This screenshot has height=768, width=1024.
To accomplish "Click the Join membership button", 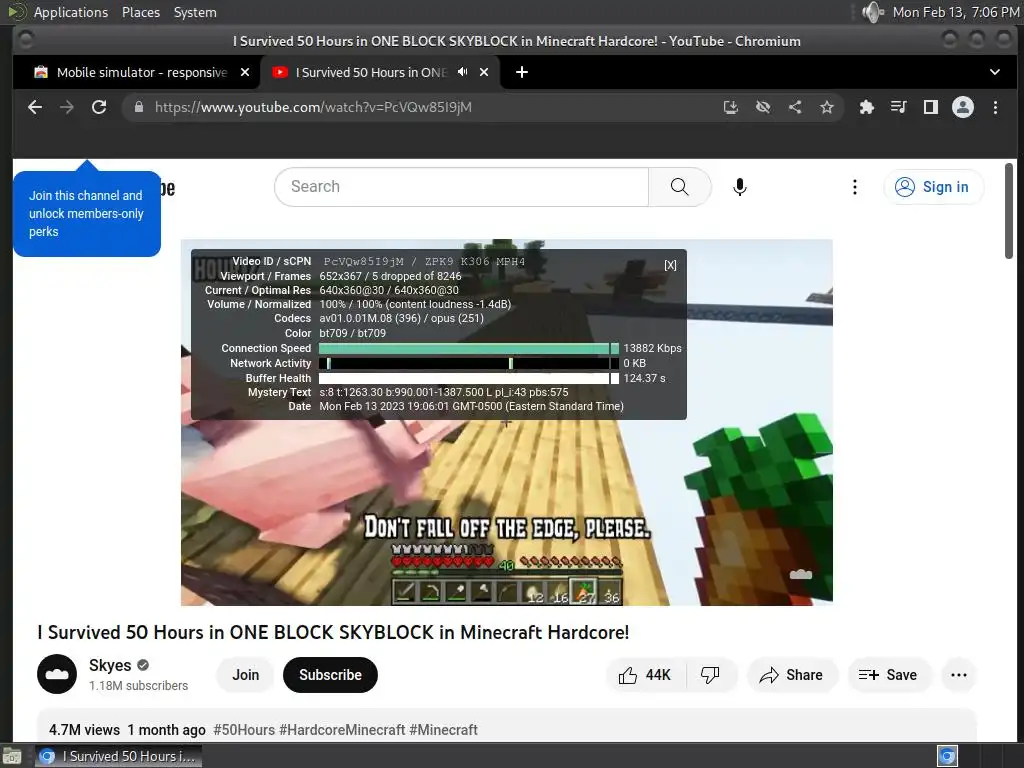I will (246, 675).
